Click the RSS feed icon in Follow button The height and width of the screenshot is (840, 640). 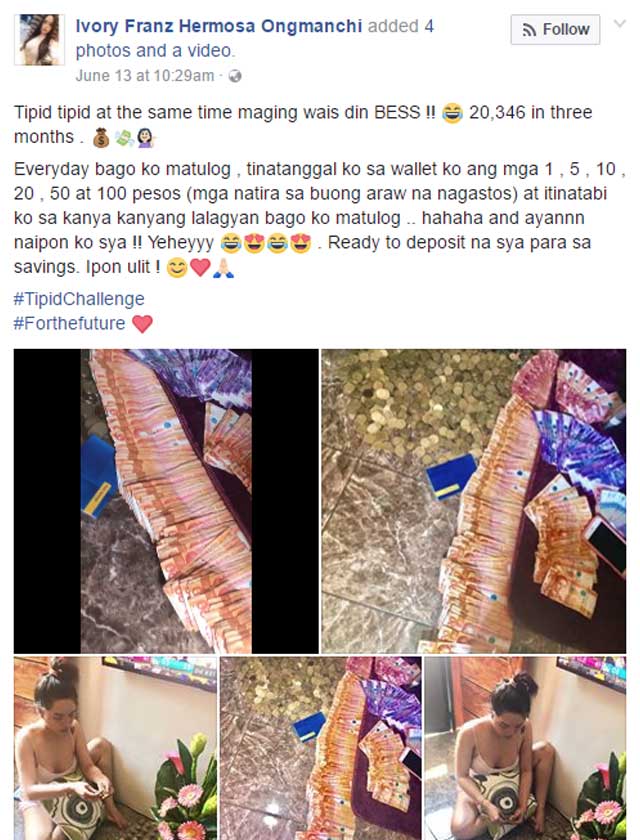click(x=529, y=30)
